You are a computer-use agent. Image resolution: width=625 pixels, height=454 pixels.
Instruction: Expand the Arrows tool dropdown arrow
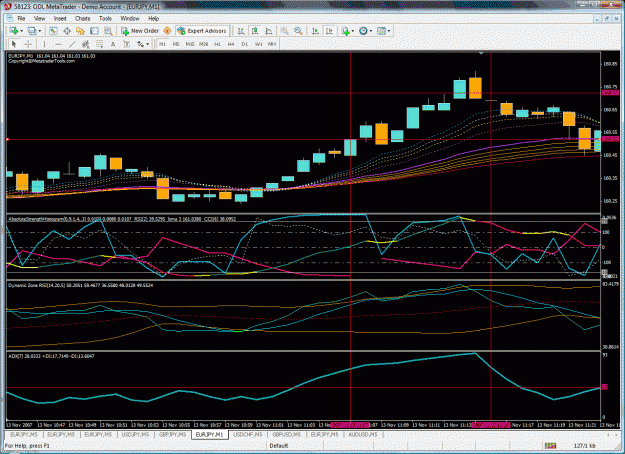click(x=147, y=44)
